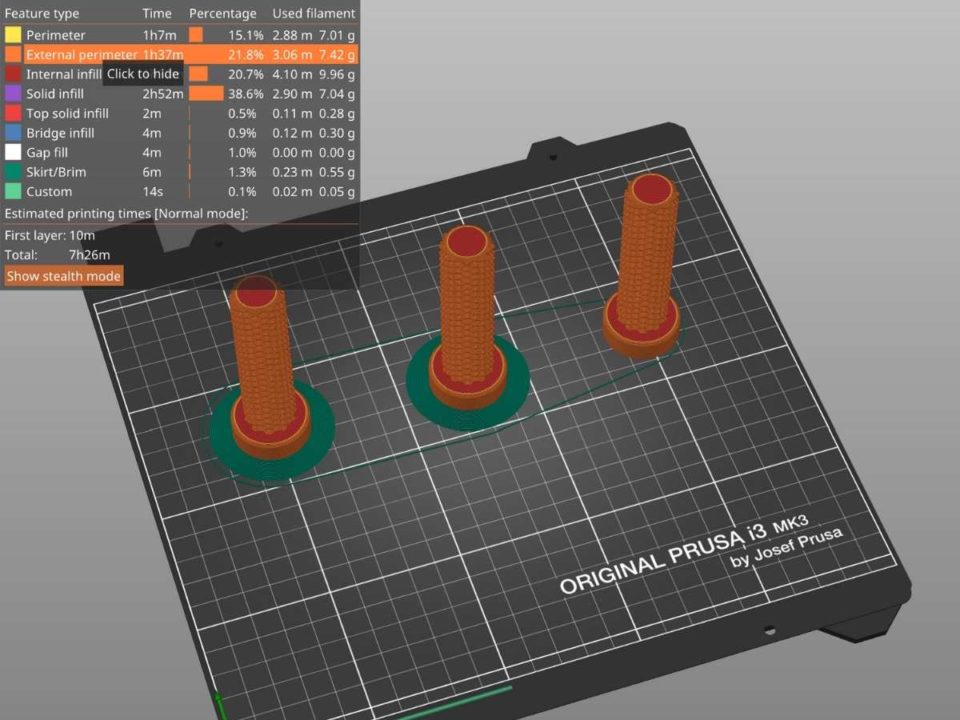The image size is (960, 720).
Task: Hide the External perimeter feature row
Action: pyautogui.click(x=80, y=54)
